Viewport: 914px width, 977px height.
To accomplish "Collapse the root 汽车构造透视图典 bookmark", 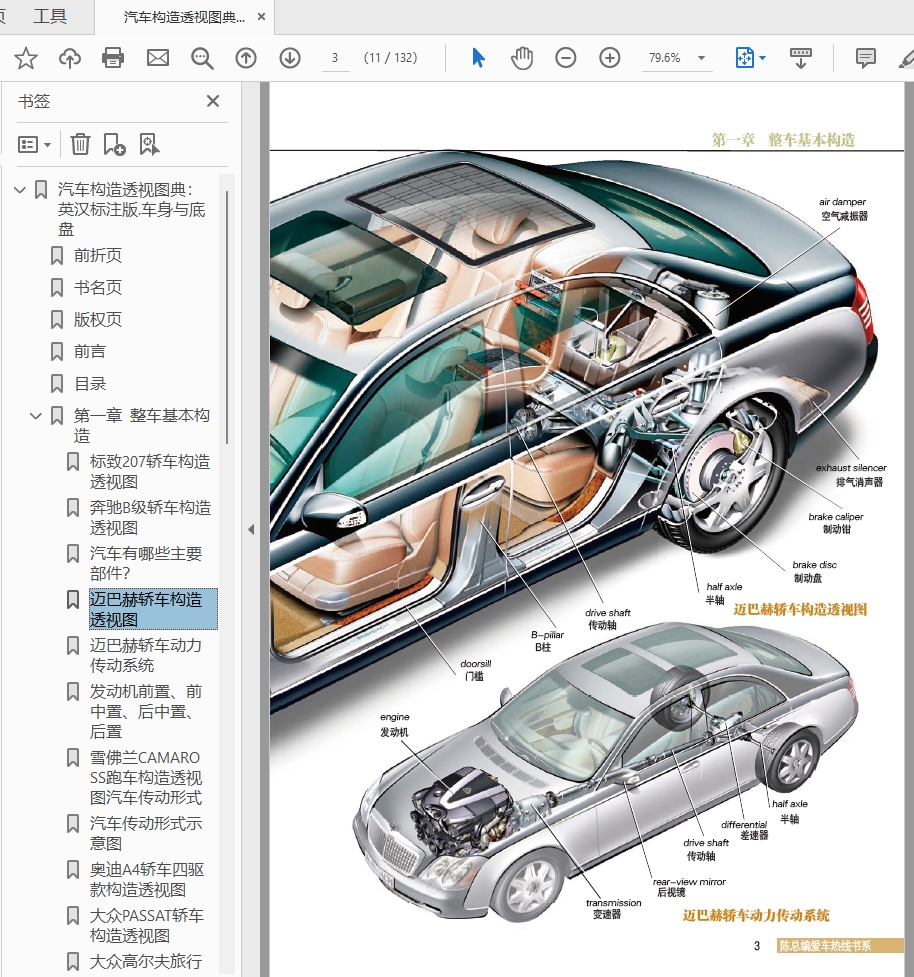I will [20, 190].
